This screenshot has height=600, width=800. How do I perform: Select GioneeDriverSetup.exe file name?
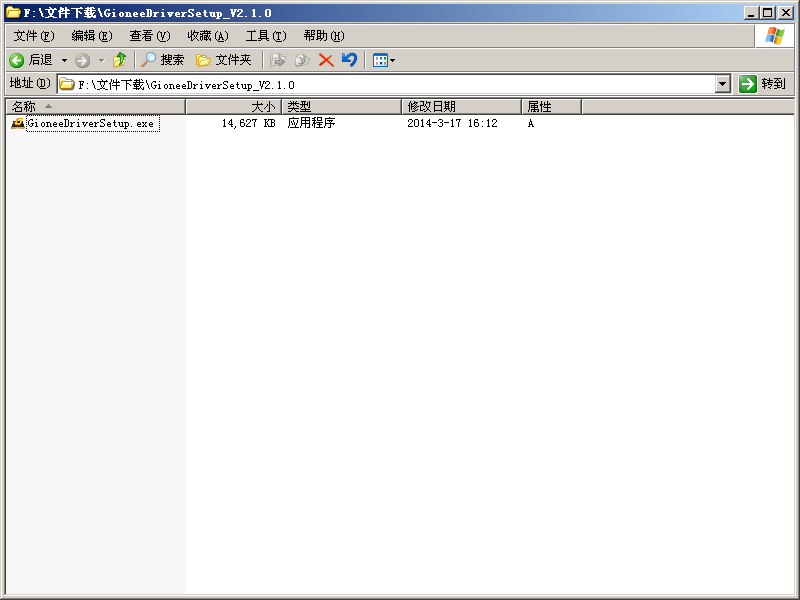(92, 123)
